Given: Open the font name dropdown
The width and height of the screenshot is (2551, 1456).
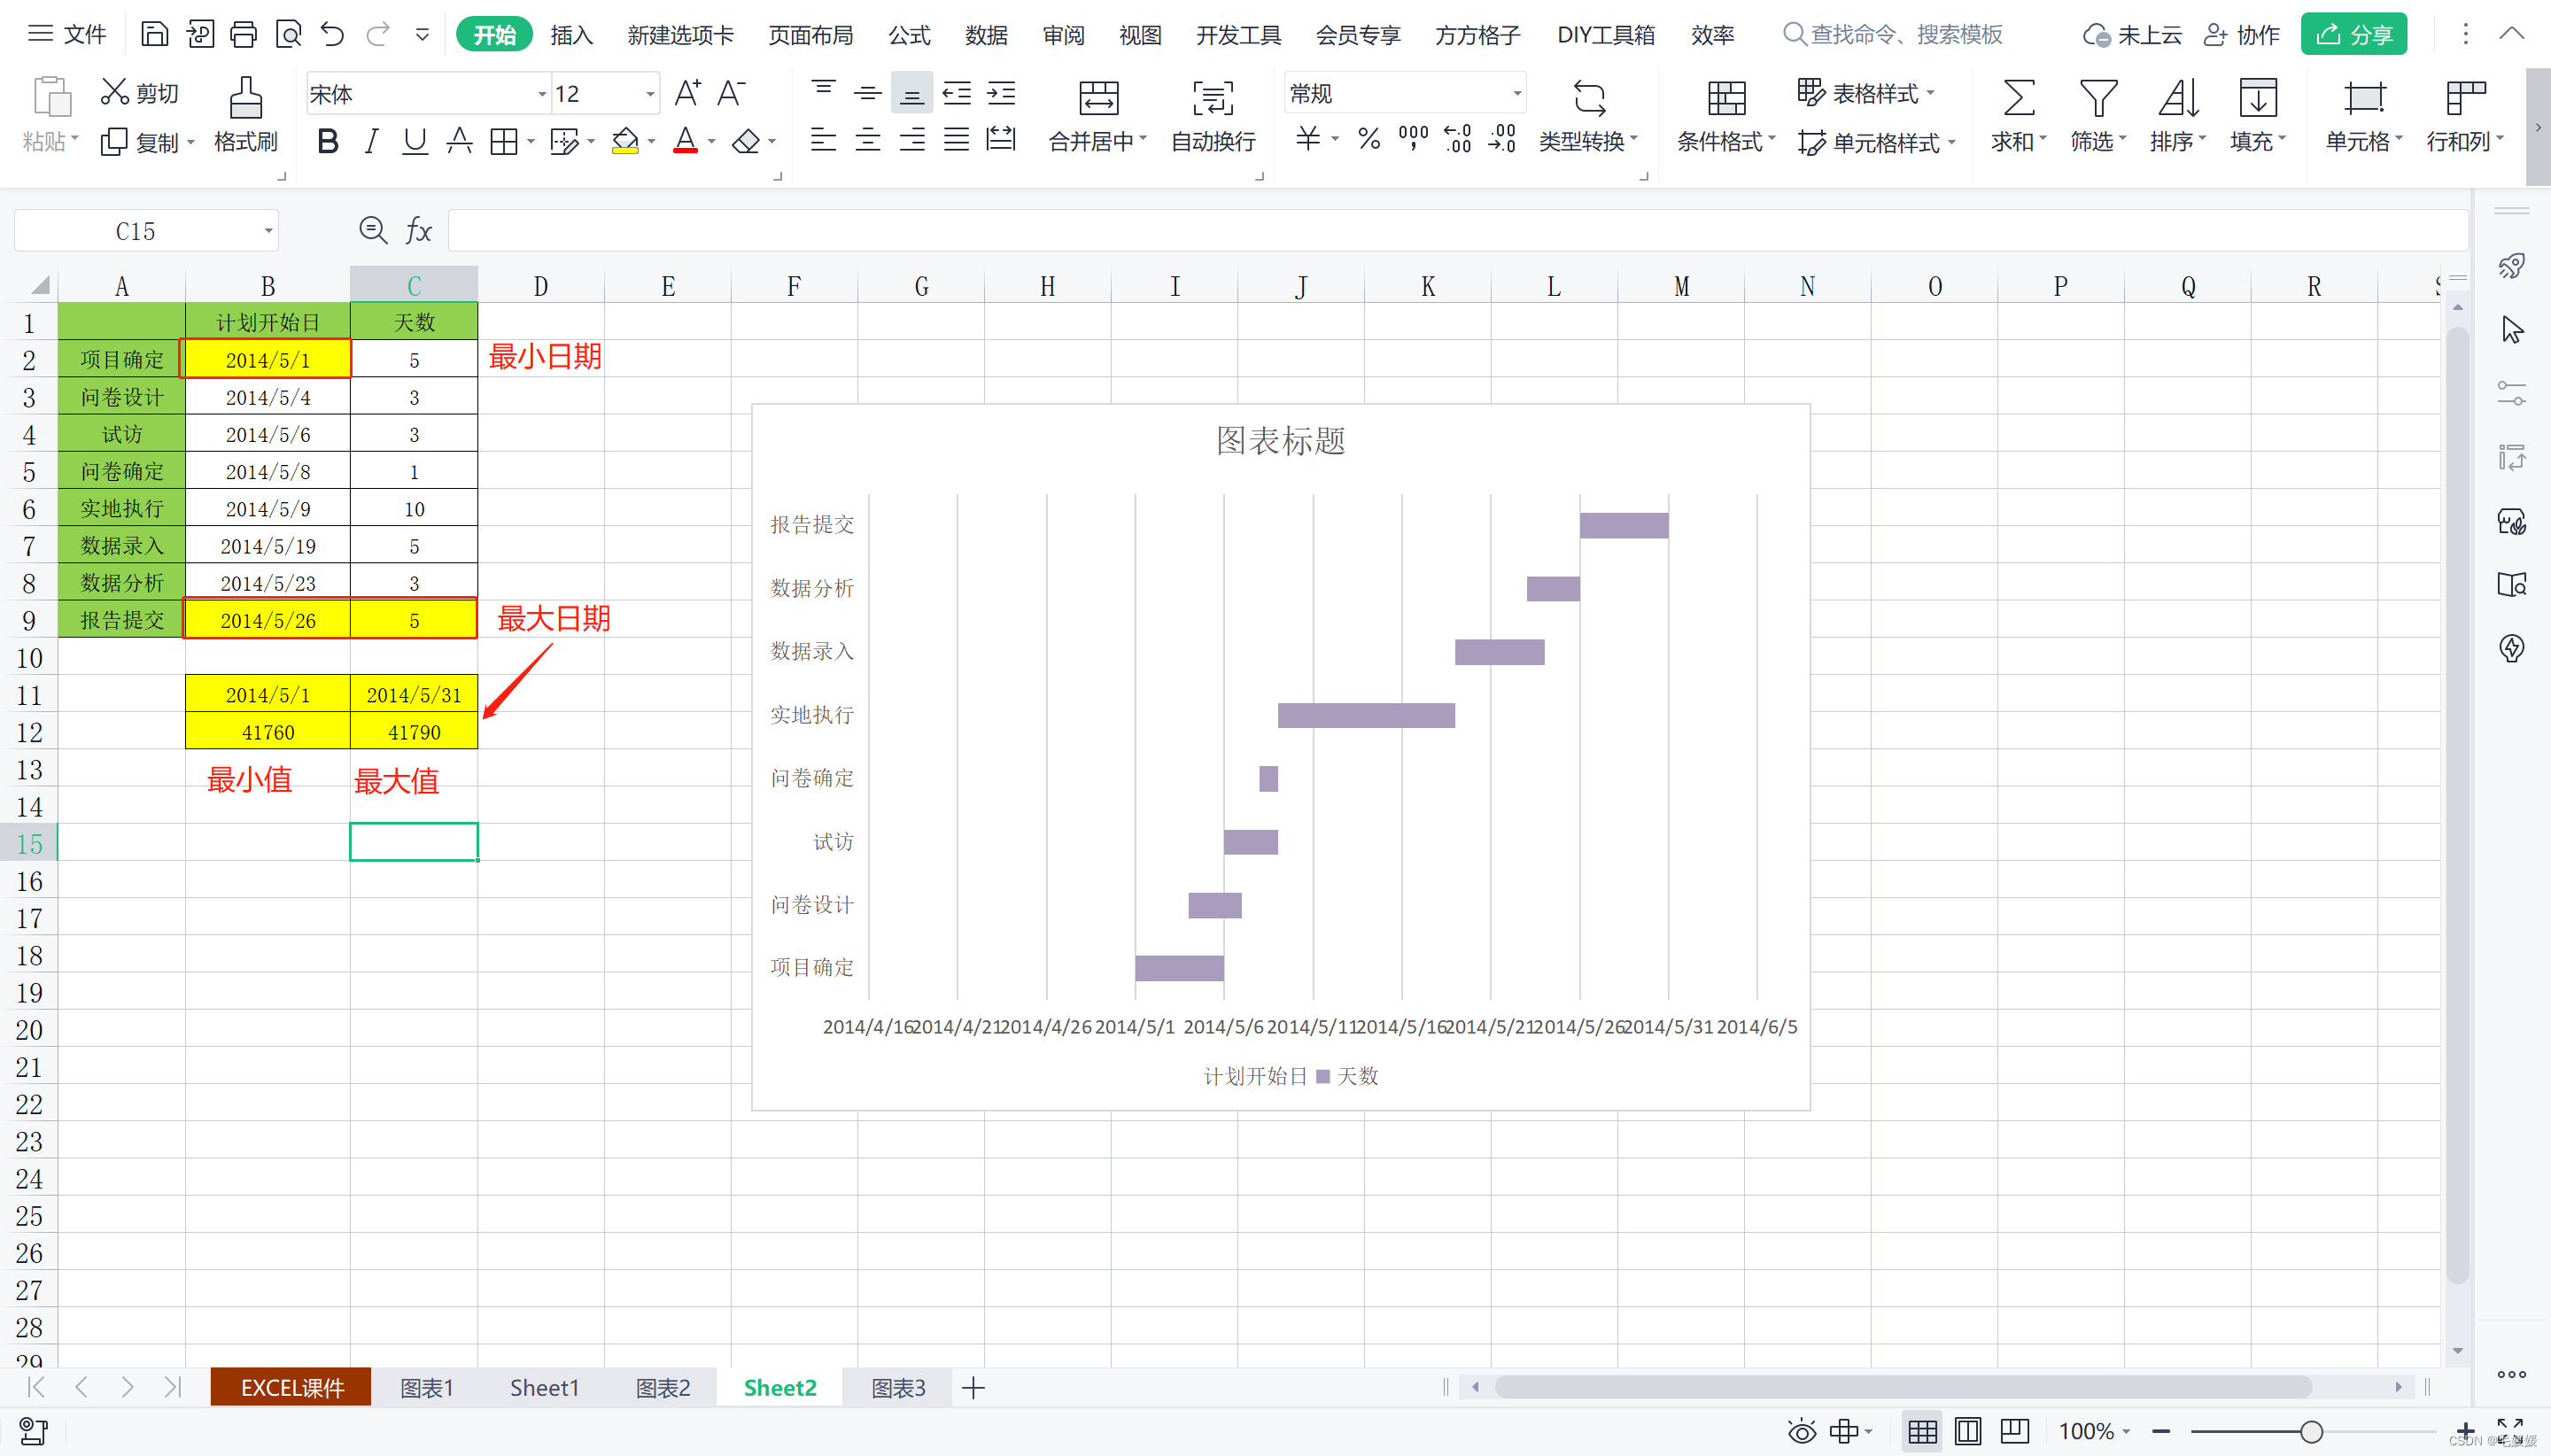Looking at the screenshot, I should [x=542, y=94].
